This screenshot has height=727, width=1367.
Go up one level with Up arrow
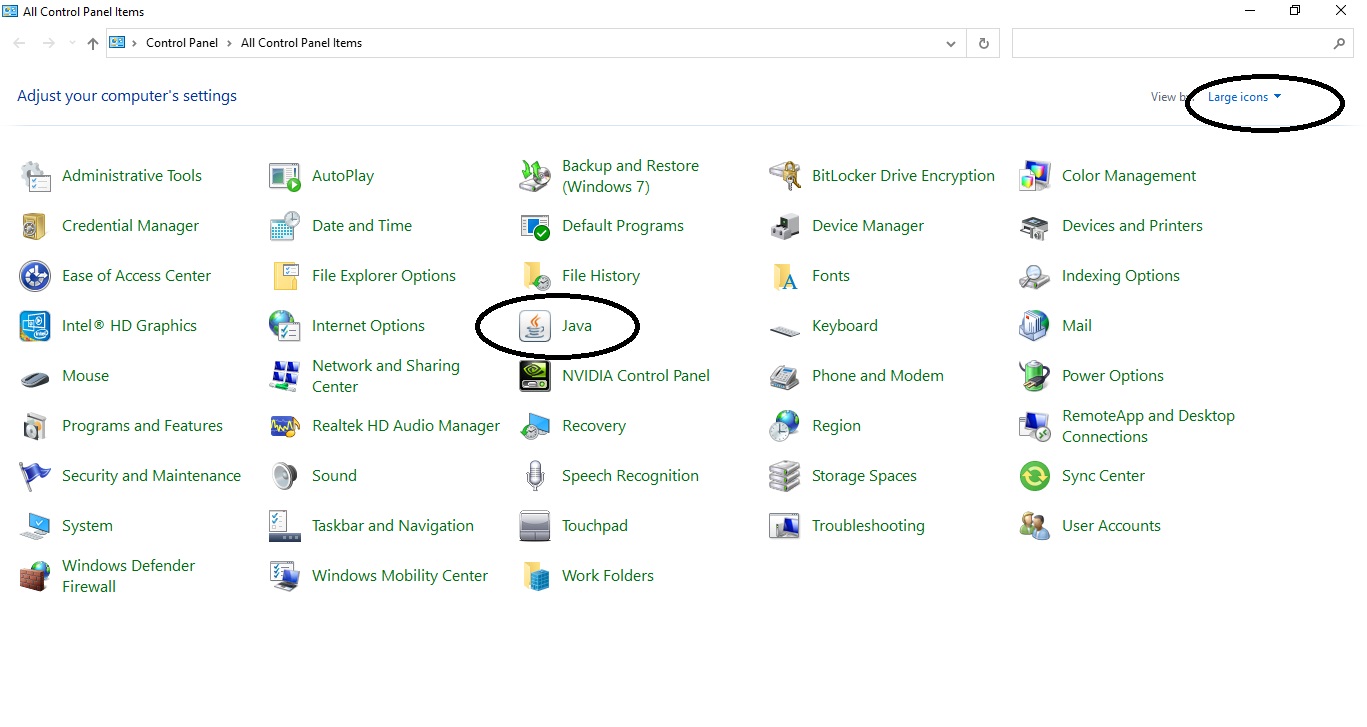pyautogui.click(x=93, y=43)
